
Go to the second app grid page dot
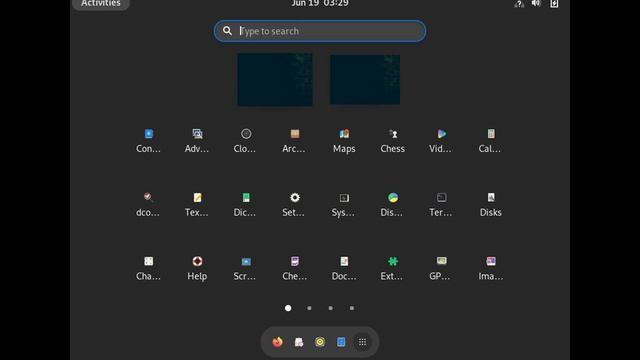point(309,308)
